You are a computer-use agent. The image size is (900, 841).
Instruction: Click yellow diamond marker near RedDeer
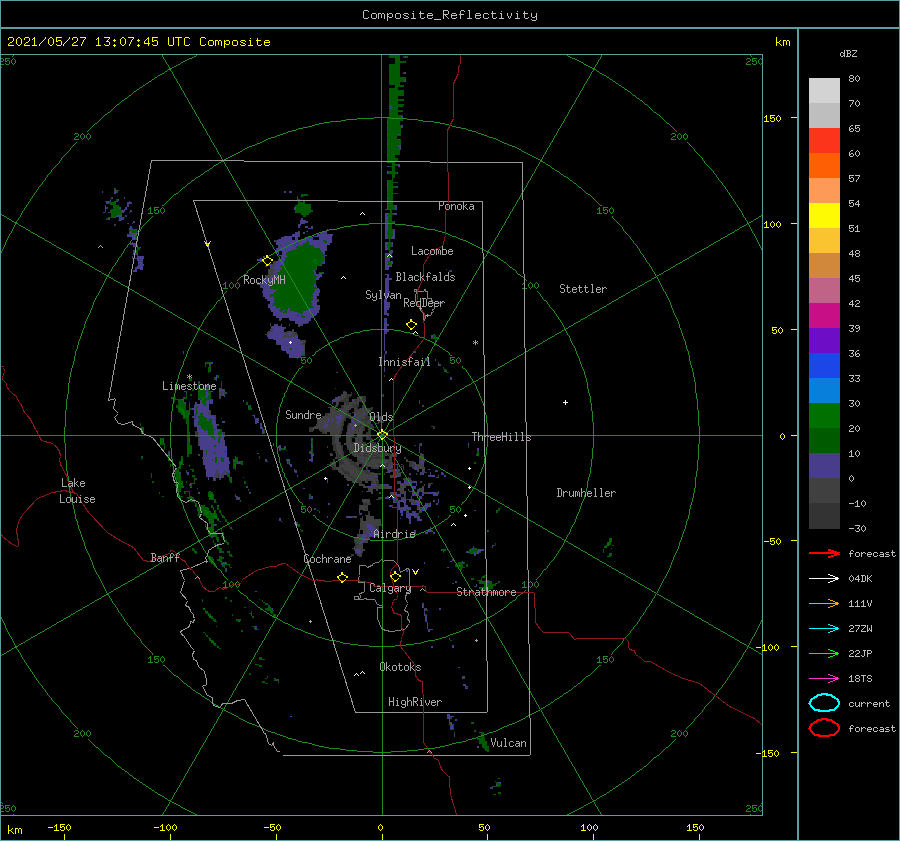411,324
